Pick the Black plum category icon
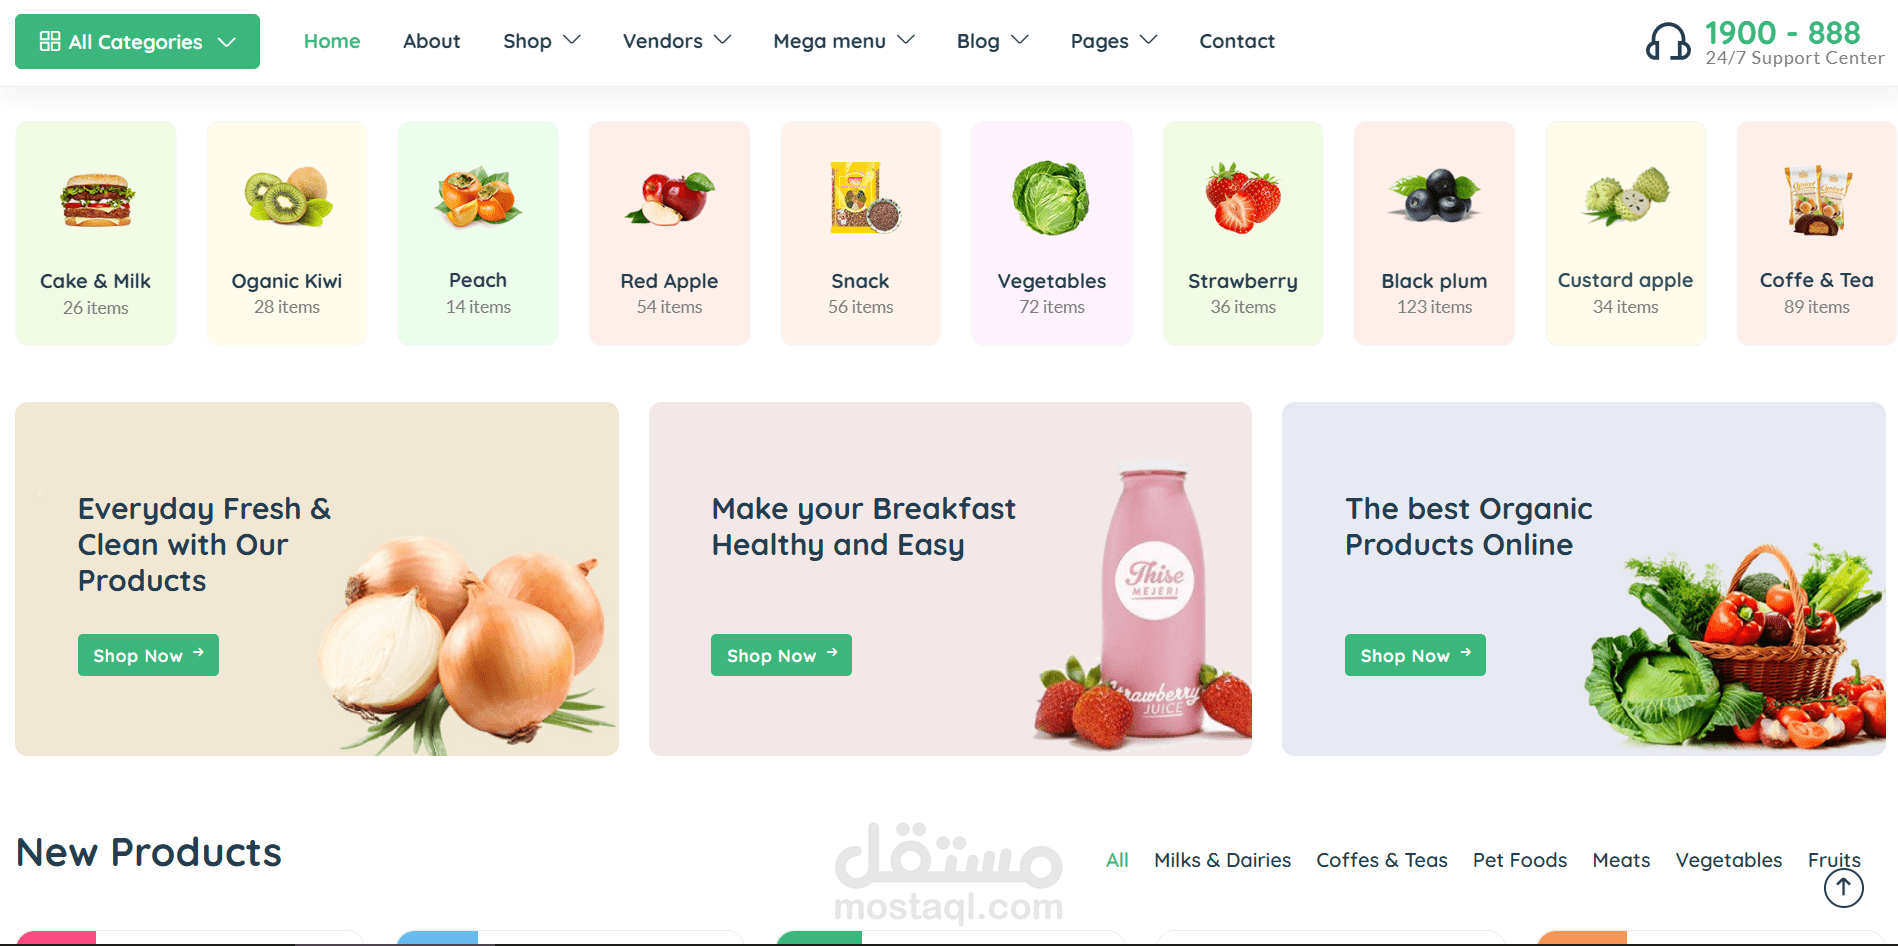 [1434, 196]
